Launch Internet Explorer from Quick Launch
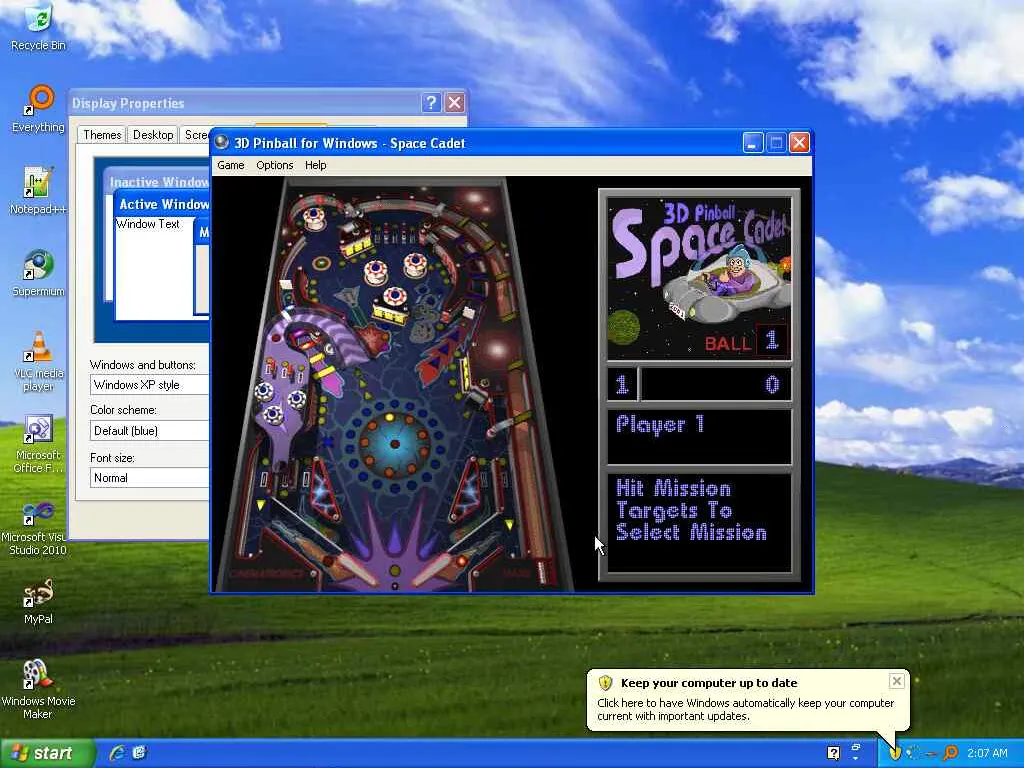1024x768 pixels. pos(117,753)
